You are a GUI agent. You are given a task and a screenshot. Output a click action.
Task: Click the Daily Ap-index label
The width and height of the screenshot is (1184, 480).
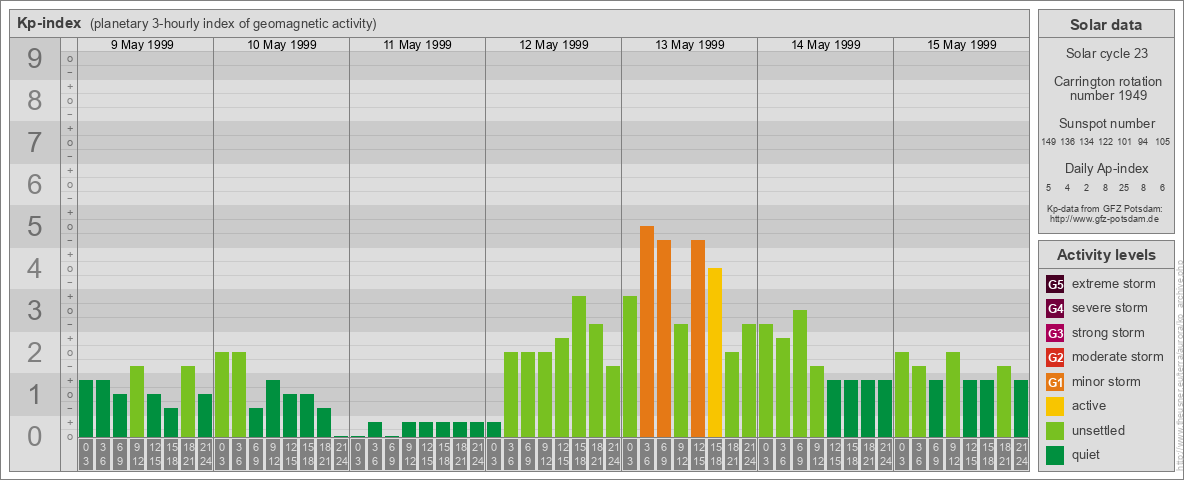(x=1106, y=168)
